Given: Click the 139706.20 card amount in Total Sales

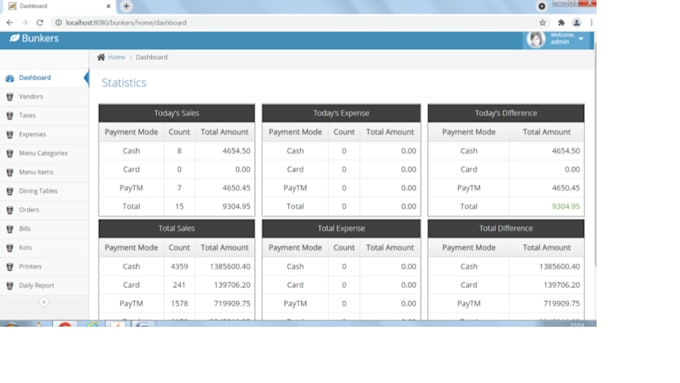Looking at the screenshot, I should [x=232, y=285].
